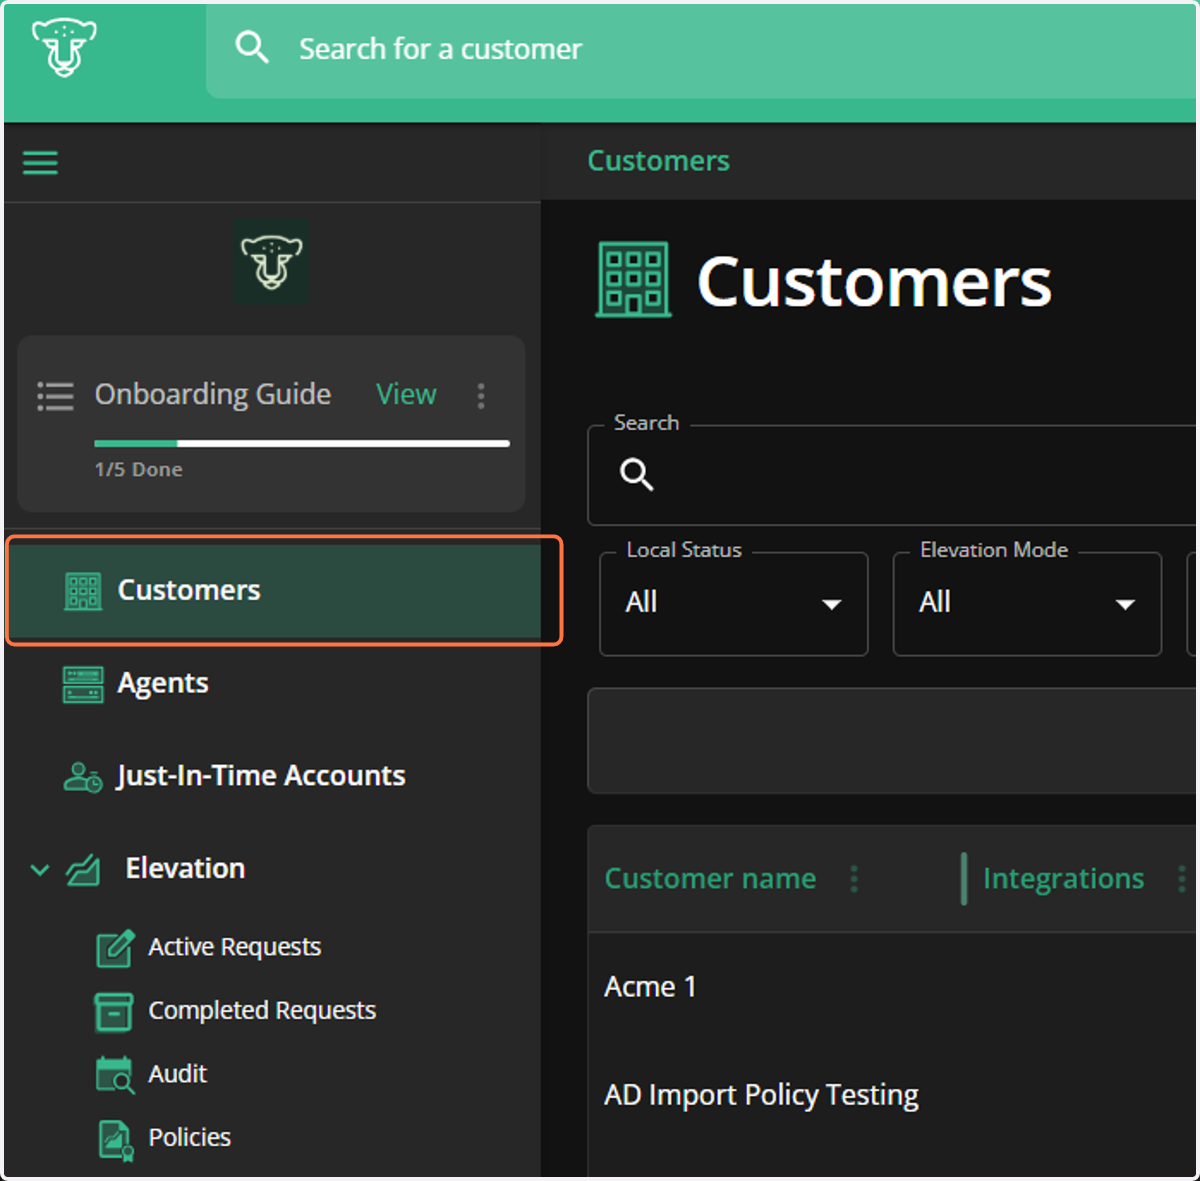Open the Customer name column menu
1200x1181 pixels.
[x=854, y=879]
